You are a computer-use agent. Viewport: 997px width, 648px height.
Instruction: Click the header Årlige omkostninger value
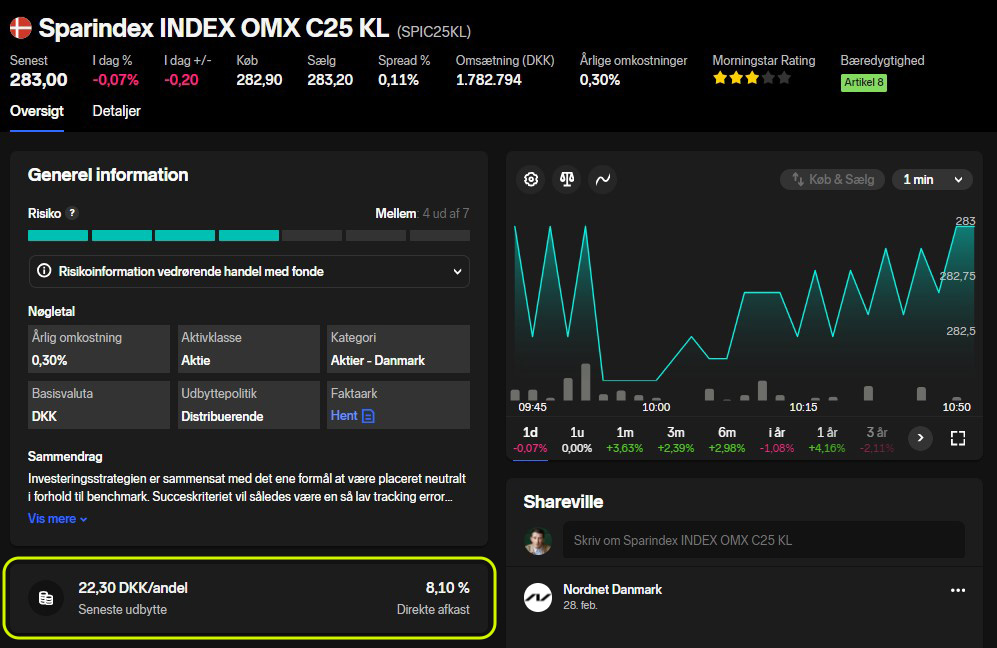[600, 80]
